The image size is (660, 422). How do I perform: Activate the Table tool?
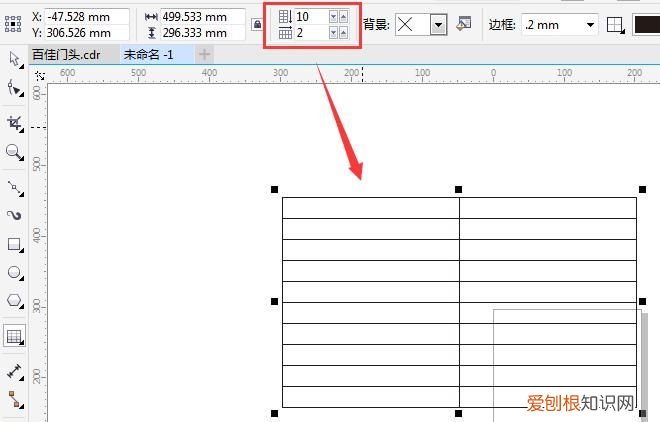click(14, 337)
